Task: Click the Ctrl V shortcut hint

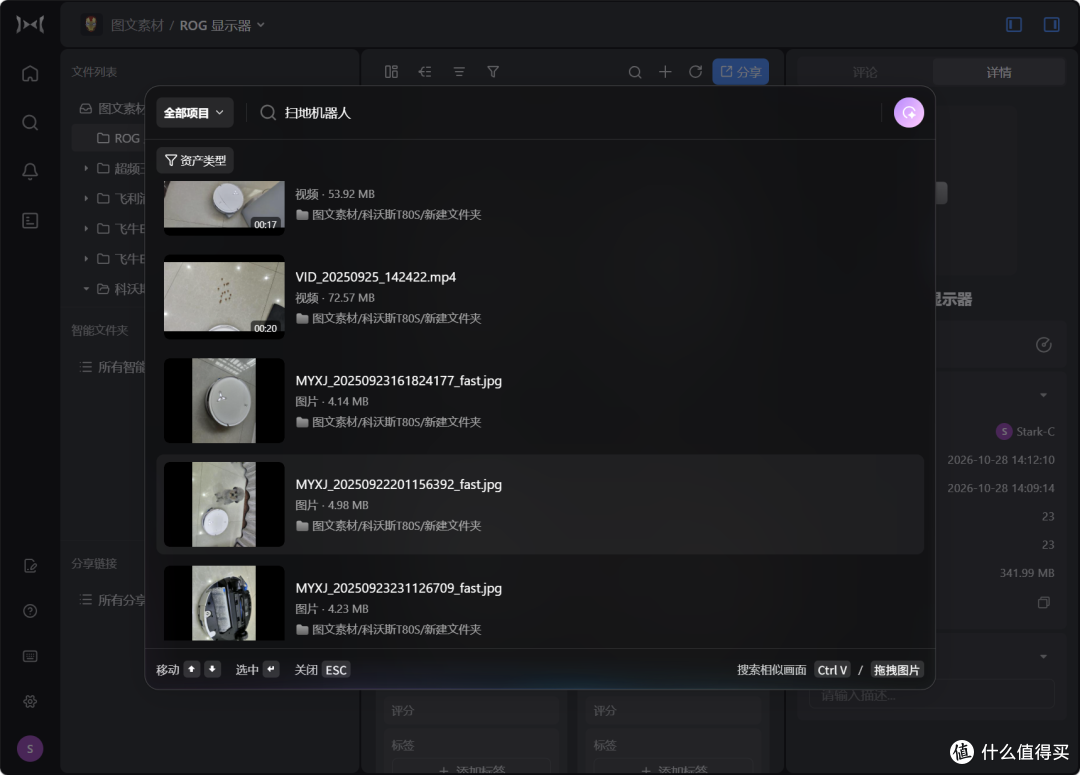Action: 832,670
